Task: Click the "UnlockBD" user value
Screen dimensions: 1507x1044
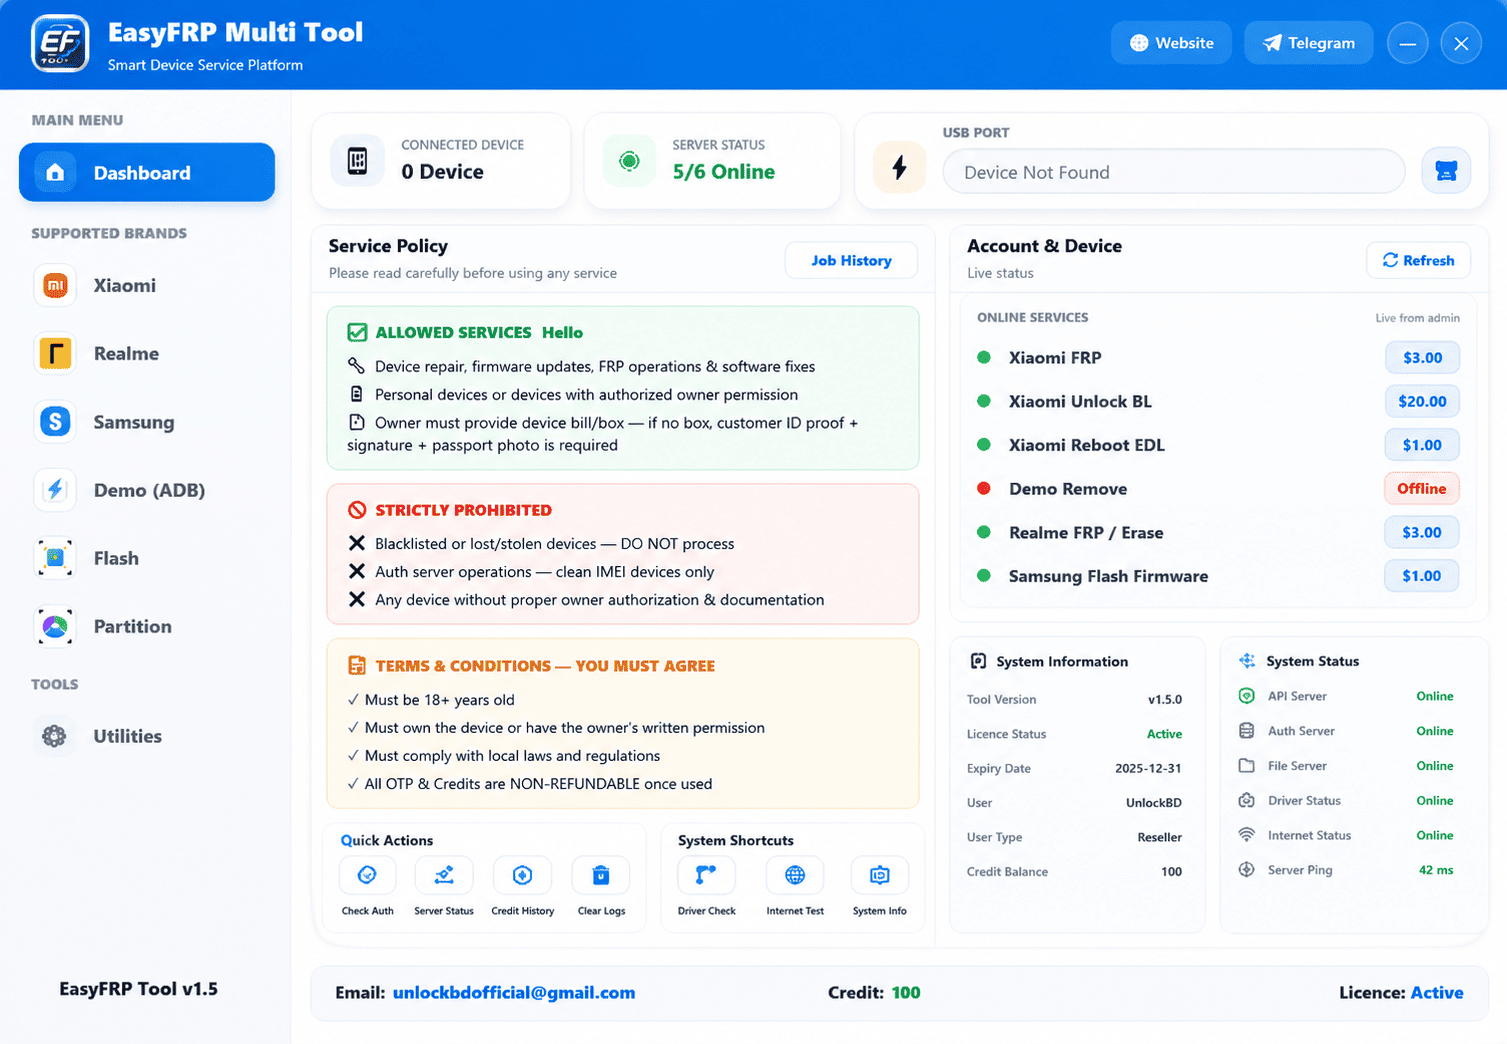Action: coord(1154,803)
